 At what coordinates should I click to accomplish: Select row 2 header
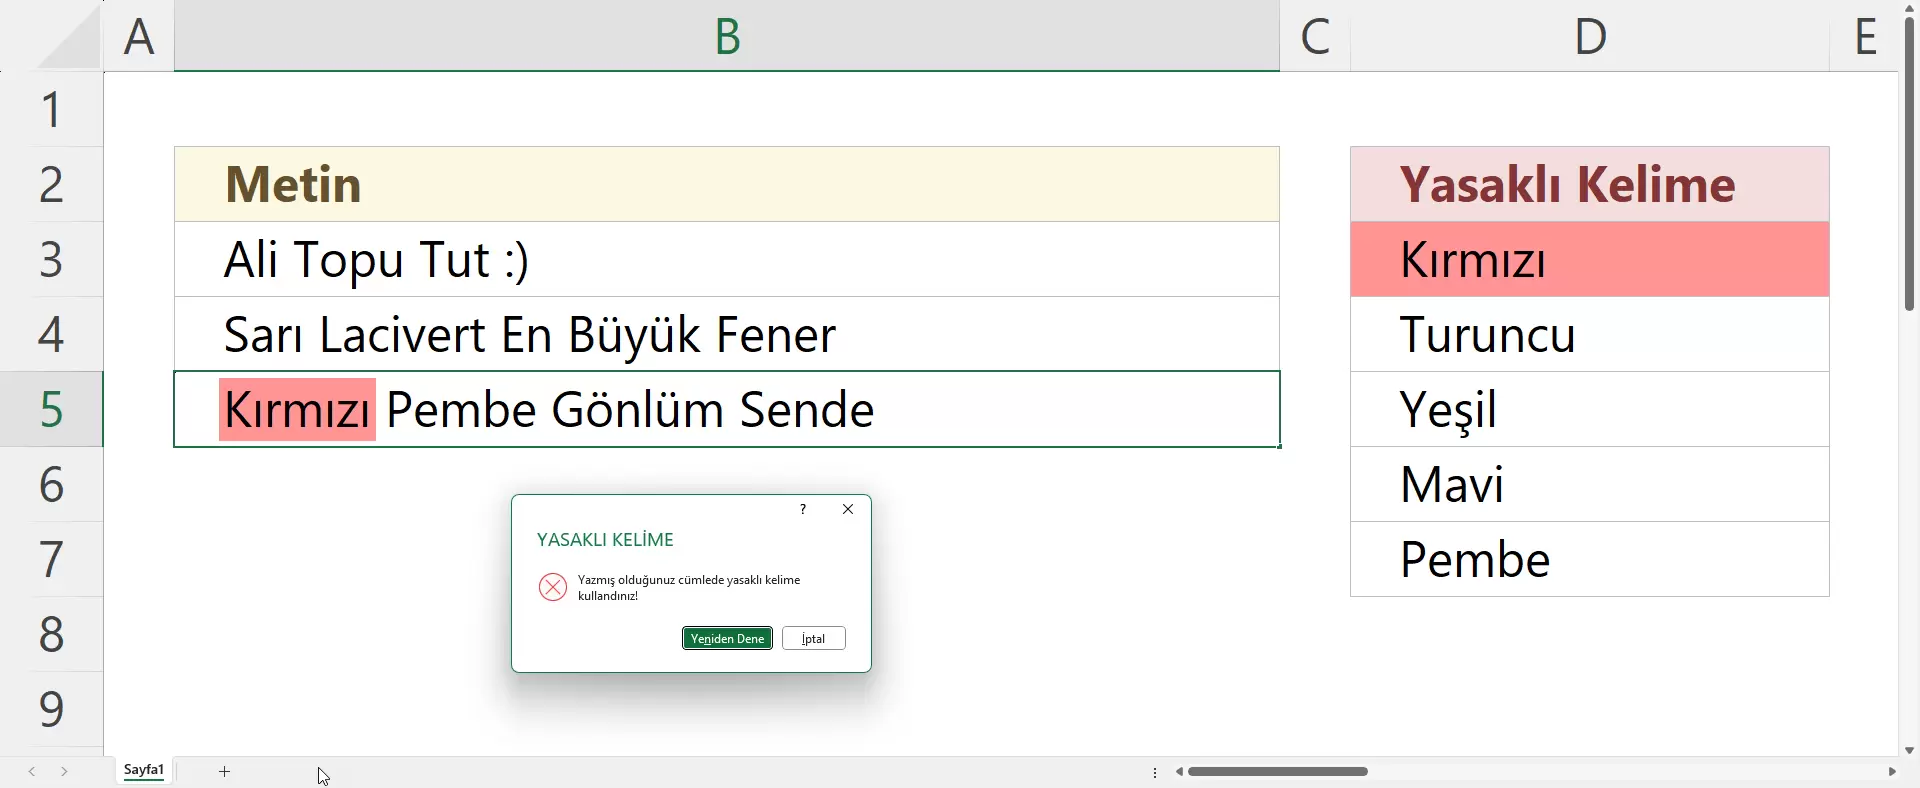click(51, 184)
